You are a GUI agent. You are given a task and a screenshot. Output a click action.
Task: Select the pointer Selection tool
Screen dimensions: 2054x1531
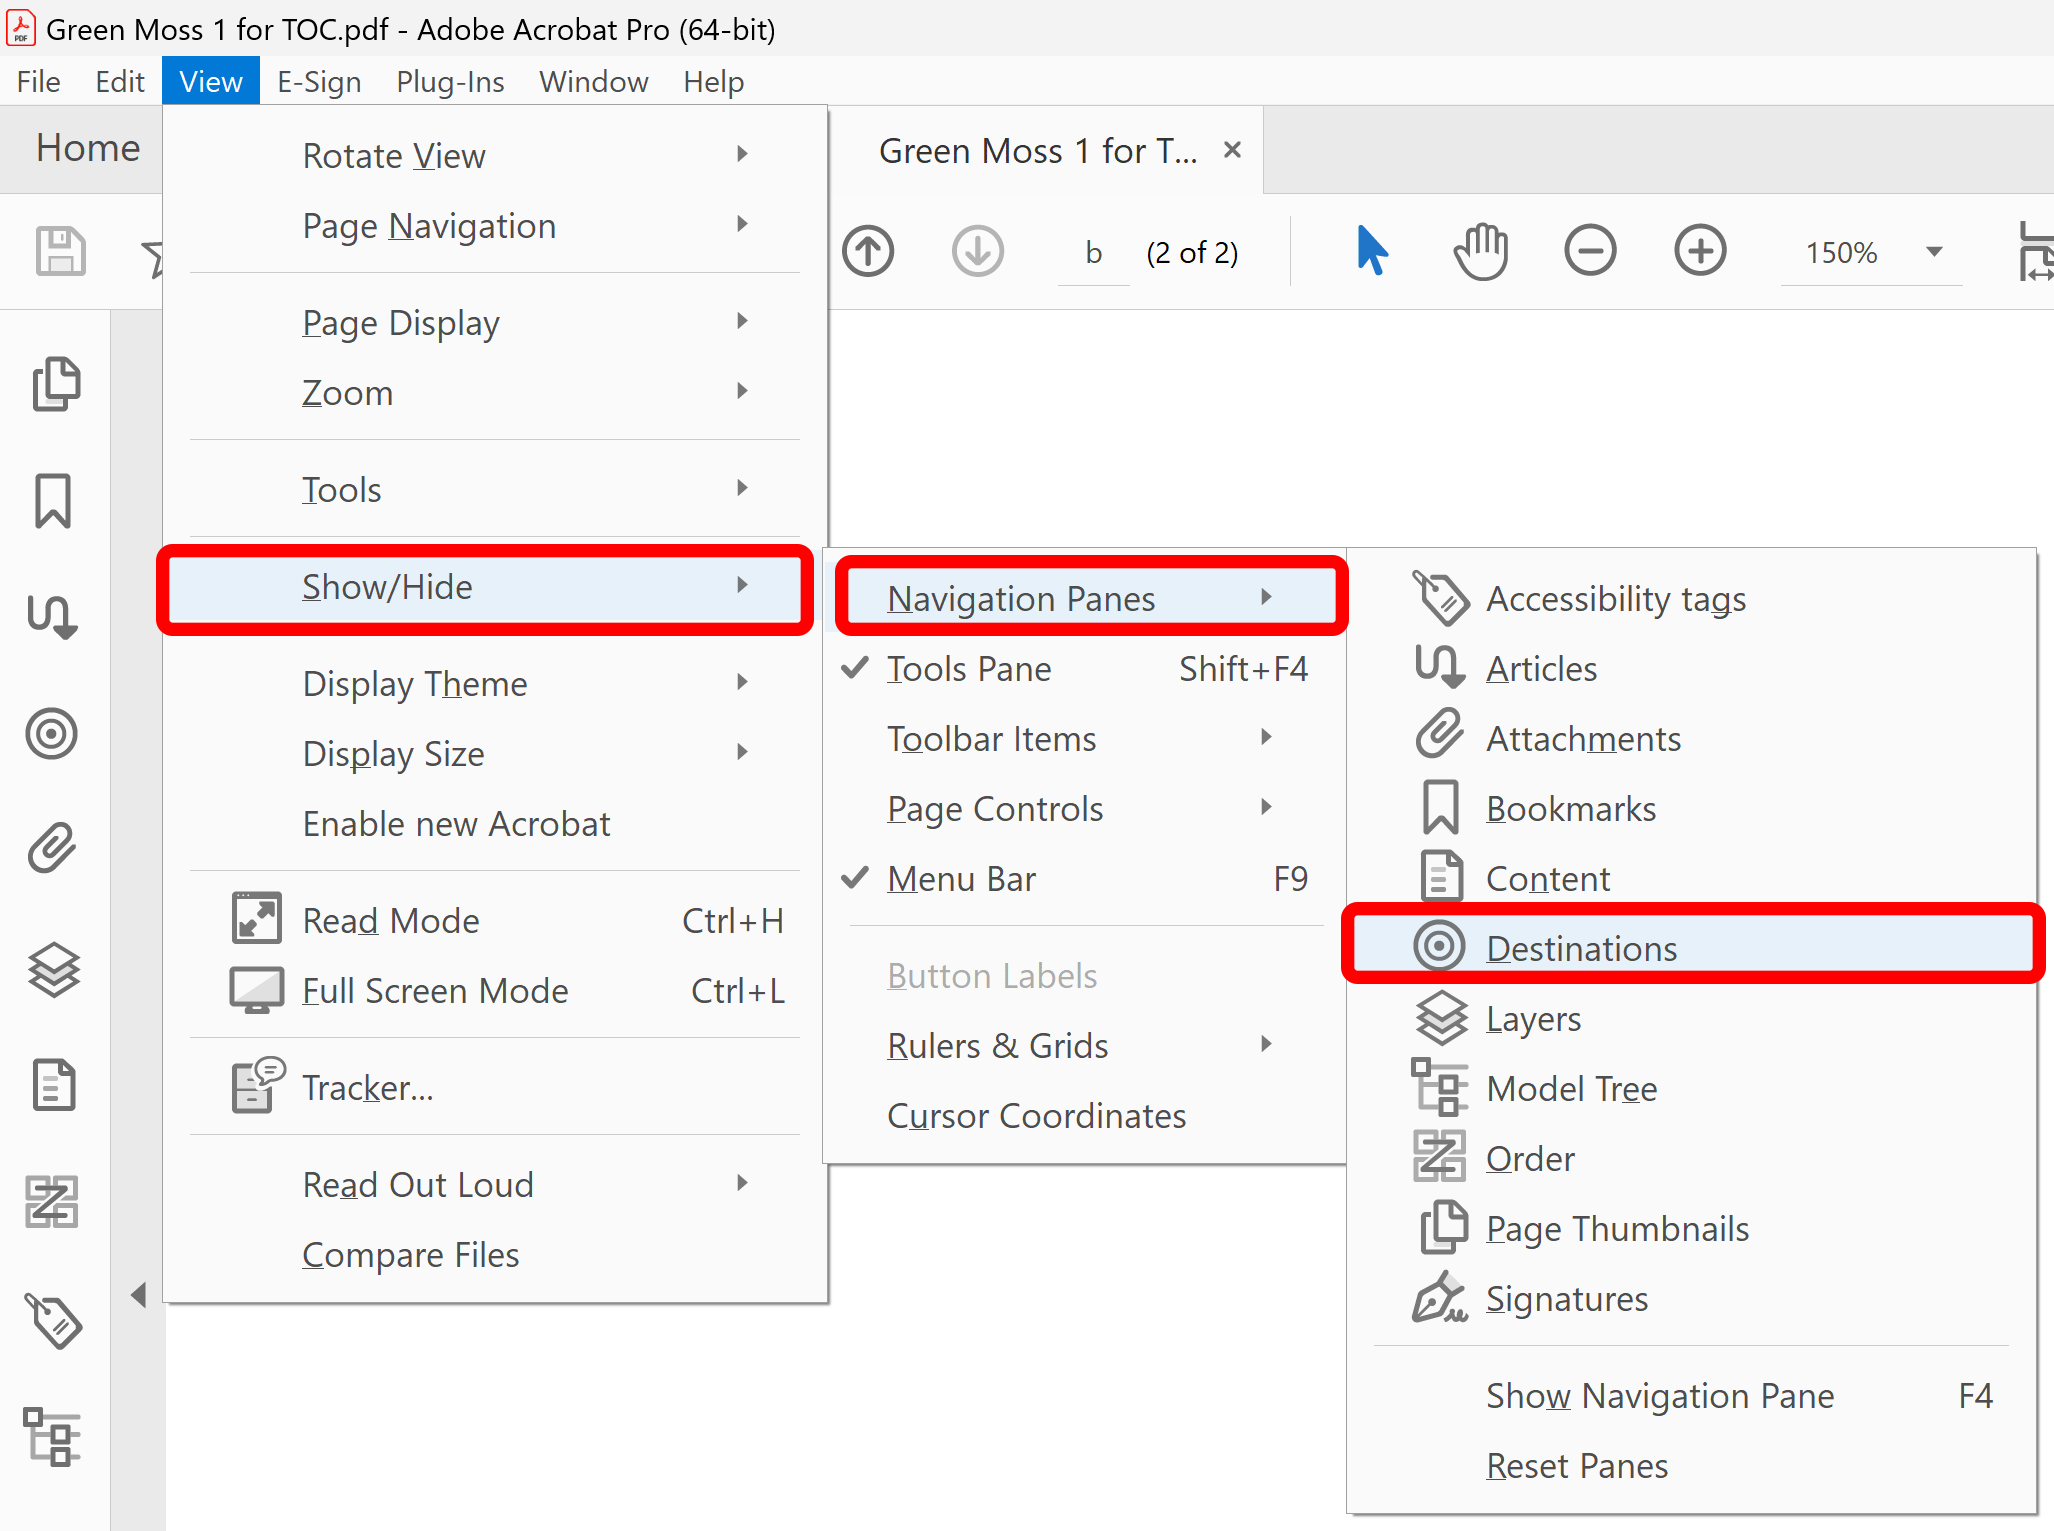tap(1372, 251)
